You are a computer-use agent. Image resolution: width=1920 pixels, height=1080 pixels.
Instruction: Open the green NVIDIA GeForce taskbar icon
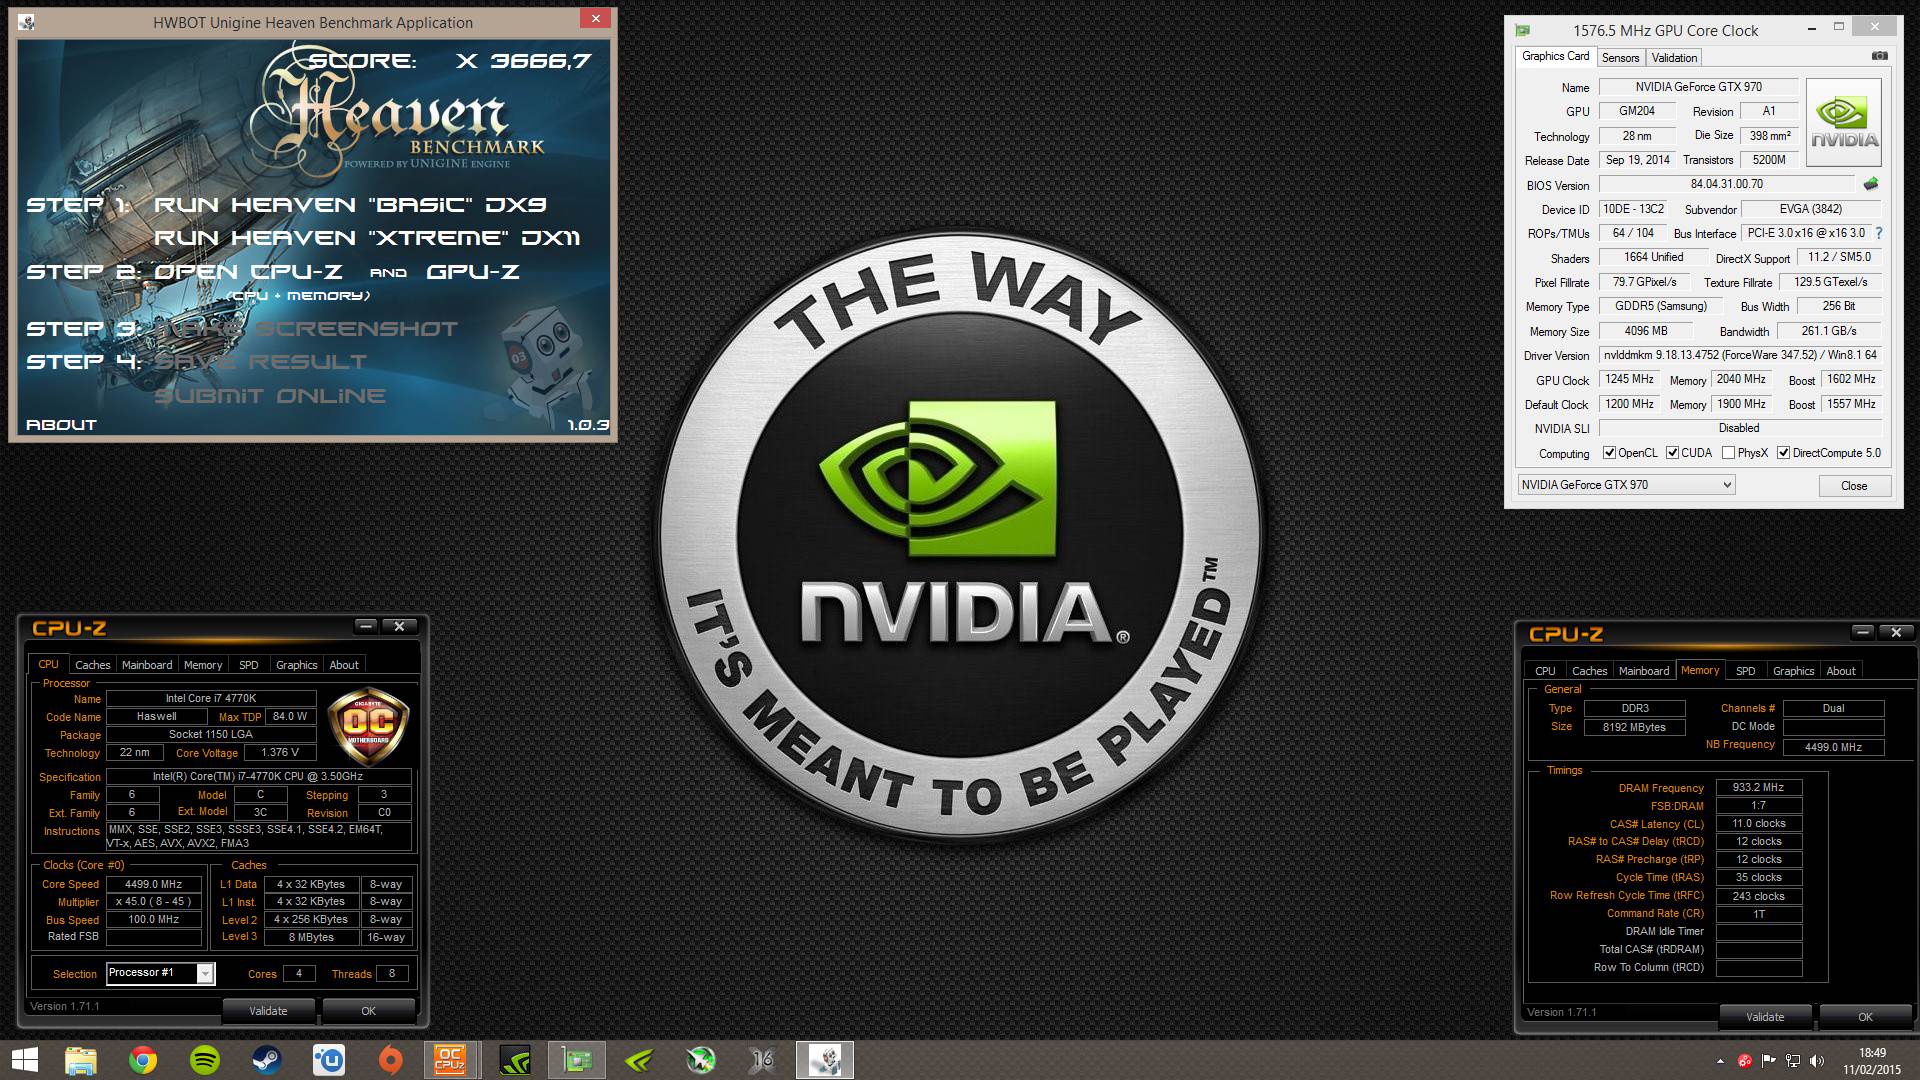(x=639, y=1060)
